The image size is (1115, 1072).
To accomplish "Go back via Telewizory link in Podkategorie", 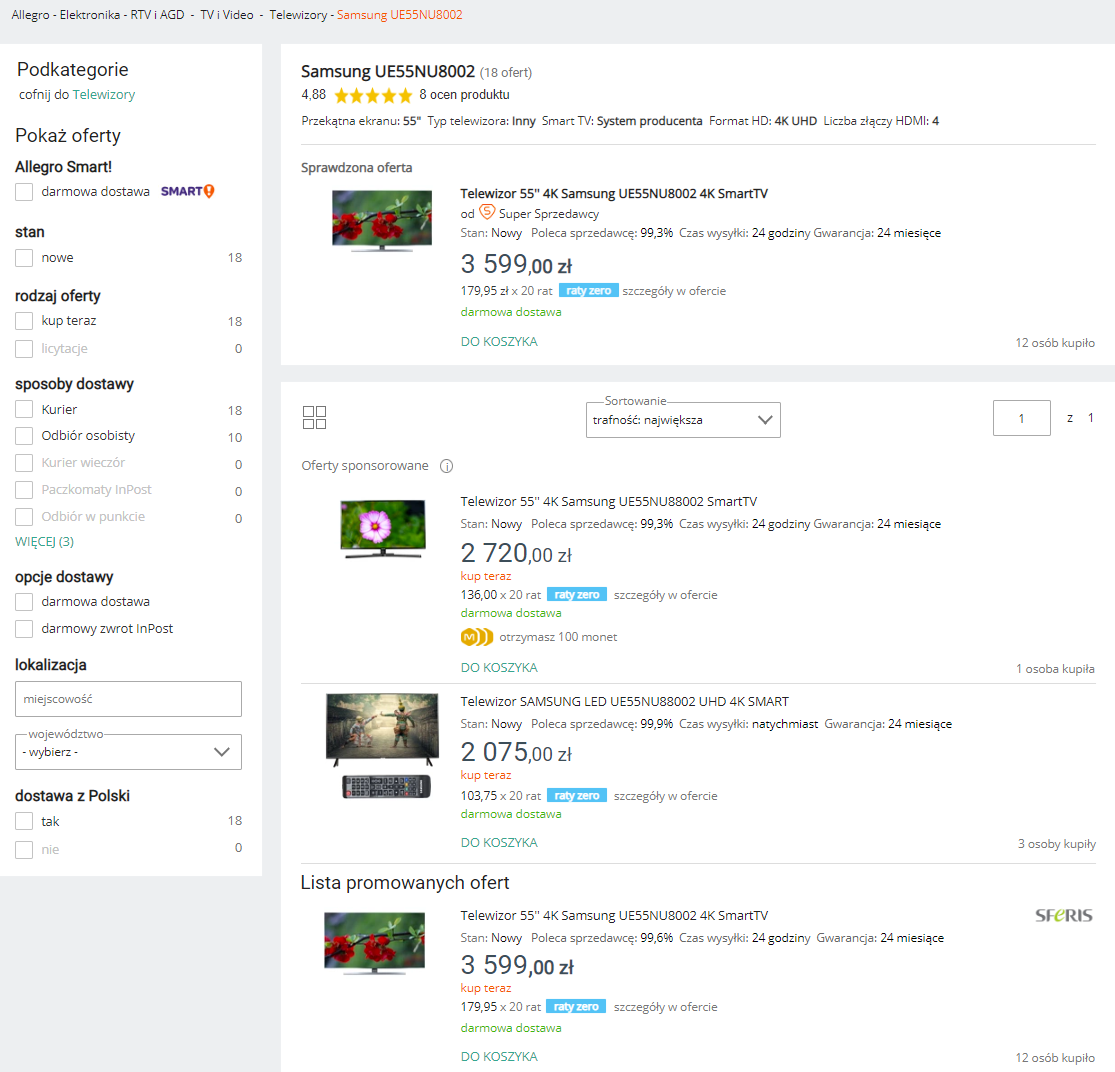I will click(104, 95).
